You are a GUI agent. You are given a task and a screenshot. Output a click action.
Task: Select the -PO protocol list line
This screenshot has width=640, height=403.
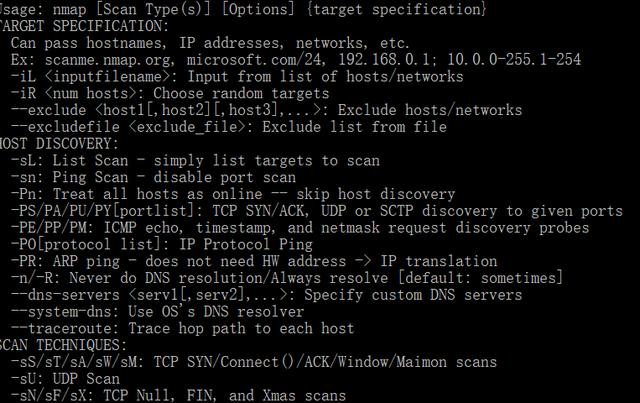tap(162, 244)
